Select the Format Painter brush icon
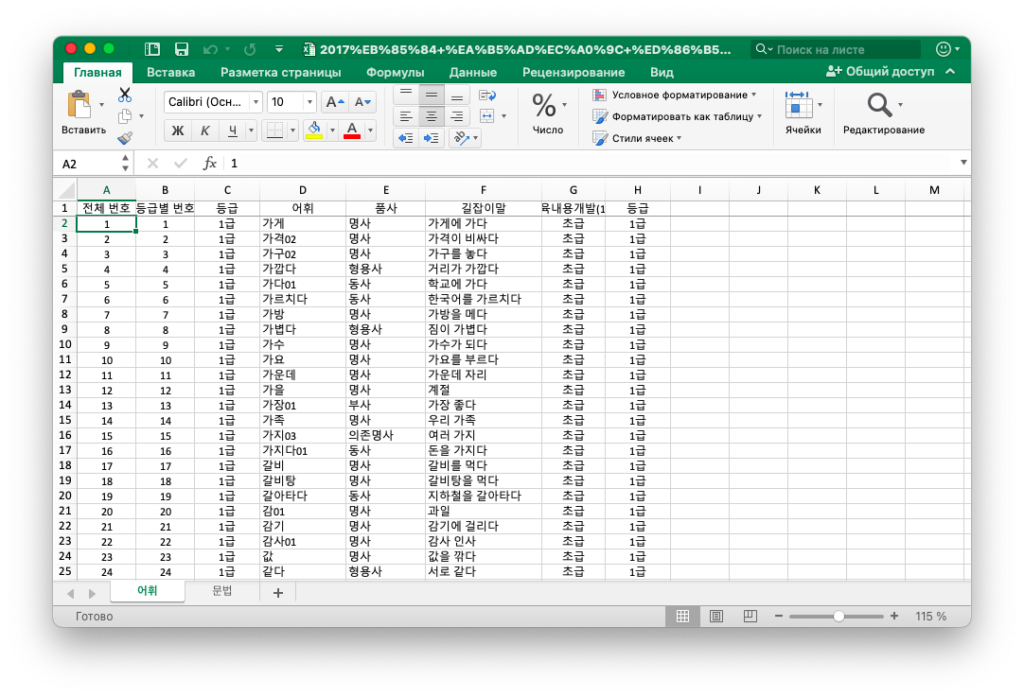Image resolution: width=1024 pixels, height=697 pixels. [x=125, y=138]
